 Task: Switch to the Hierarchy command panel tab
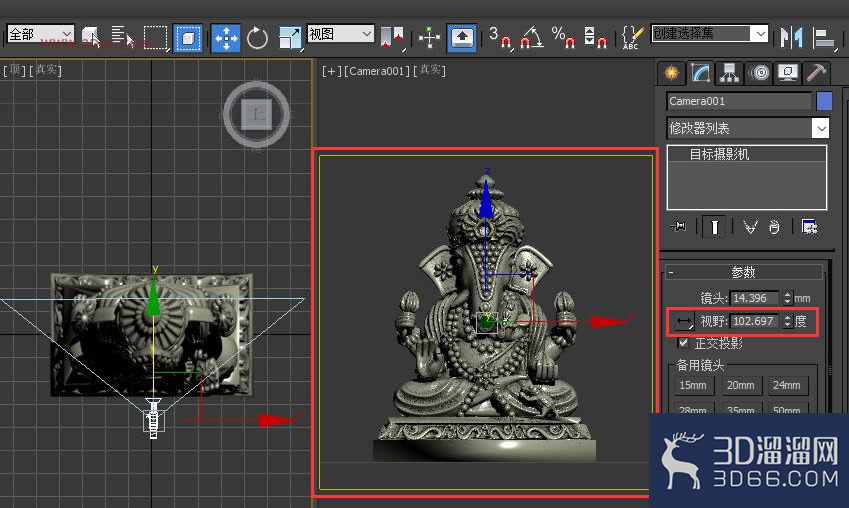[x=729, y=73]
